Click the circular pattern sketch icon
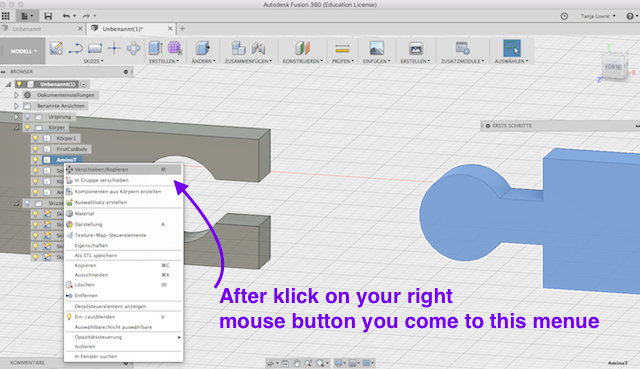This screenshot has width=640, height=369. 133,49
